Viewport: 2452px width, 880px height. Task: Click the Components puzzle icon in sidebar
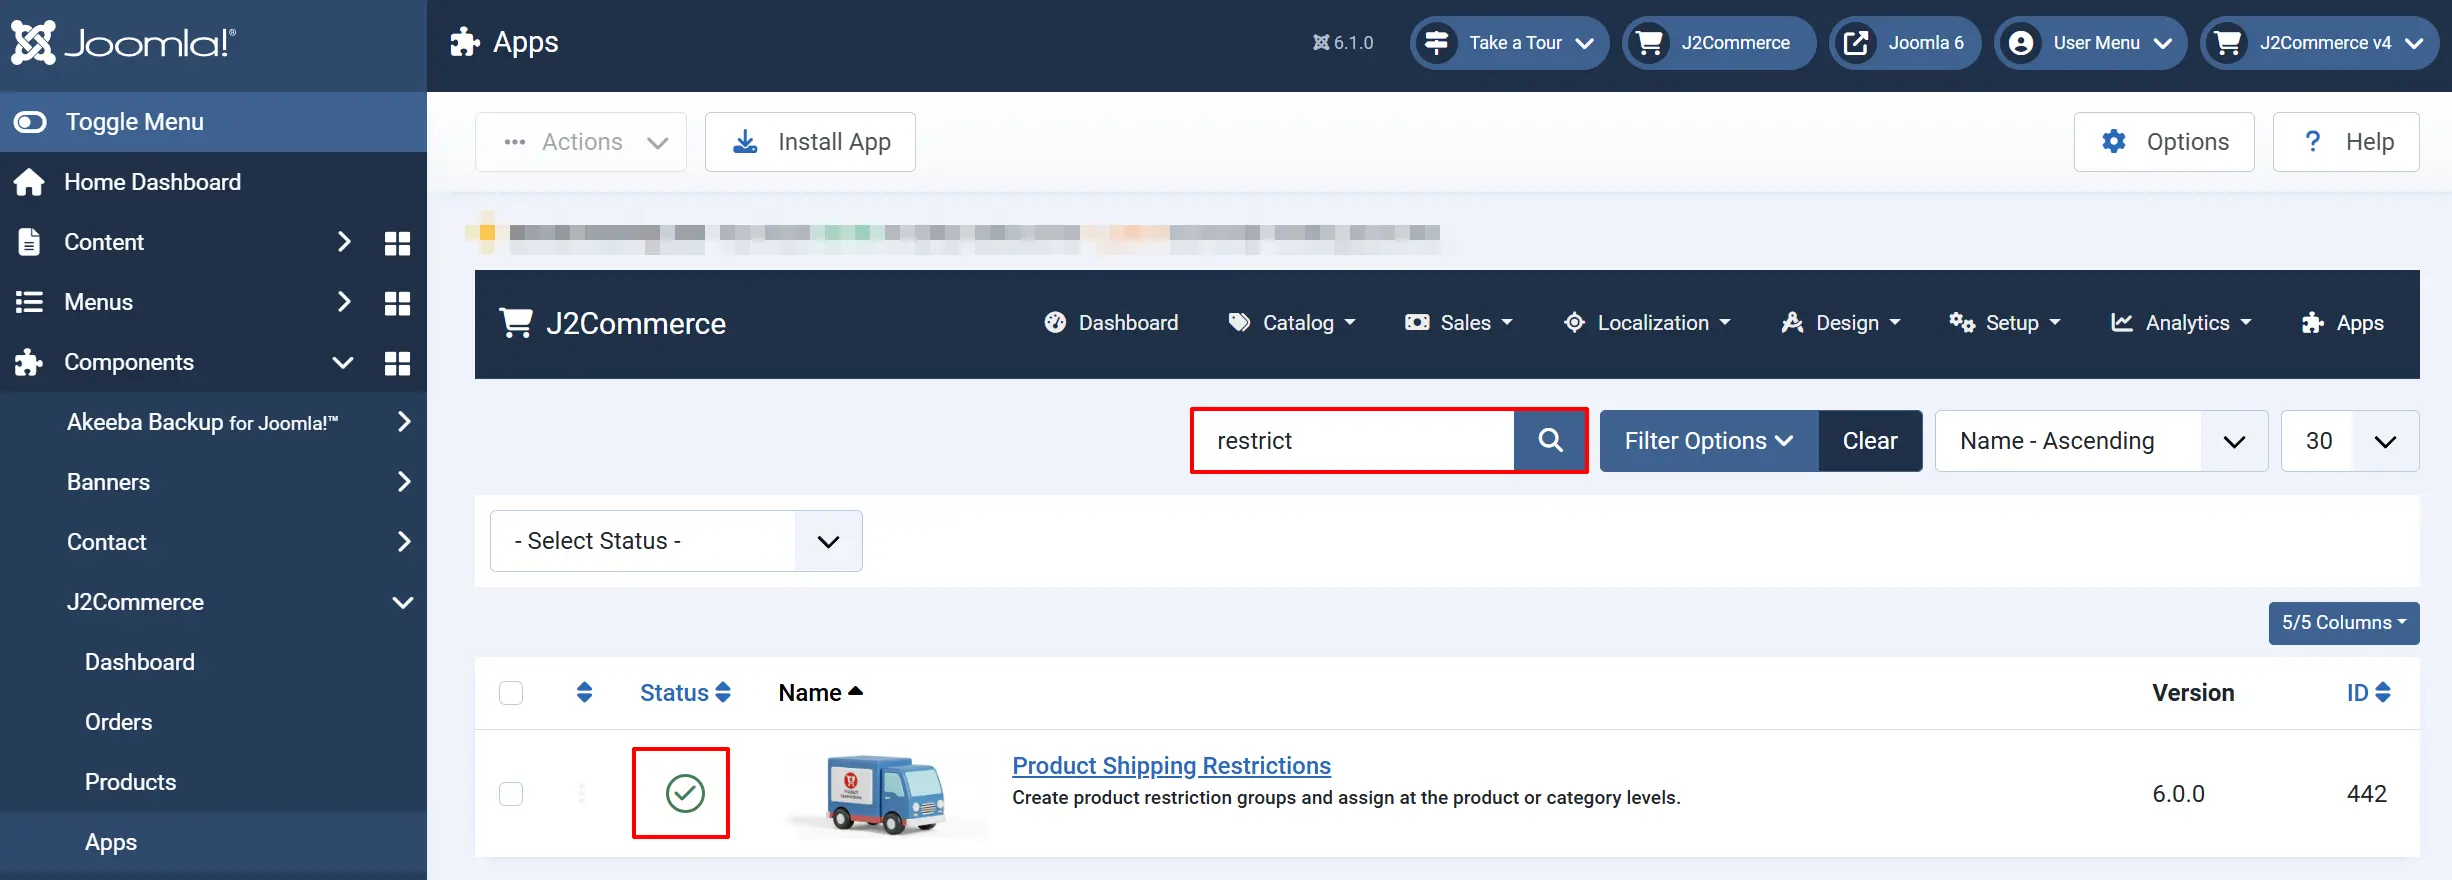[29, 362]
